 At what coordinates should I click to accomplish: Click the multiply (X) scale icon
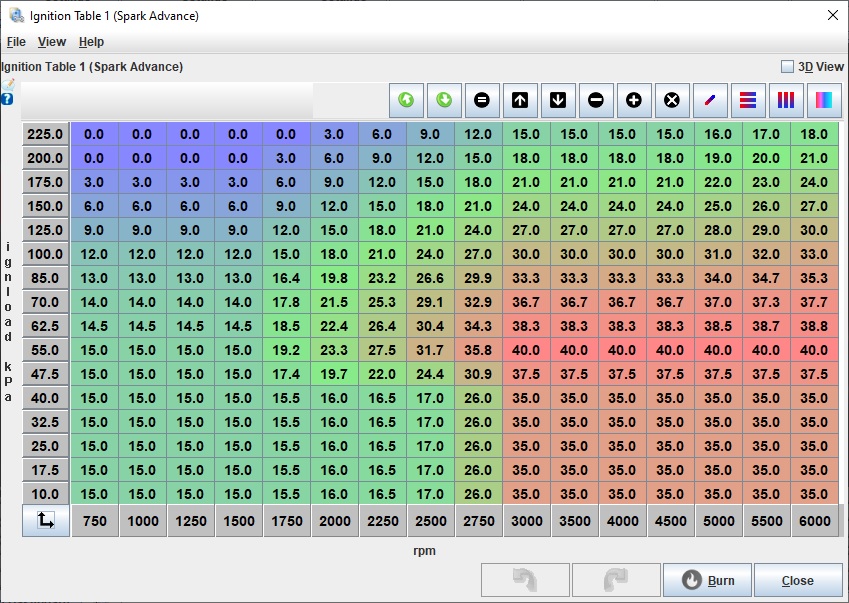(x=672, y=100)
